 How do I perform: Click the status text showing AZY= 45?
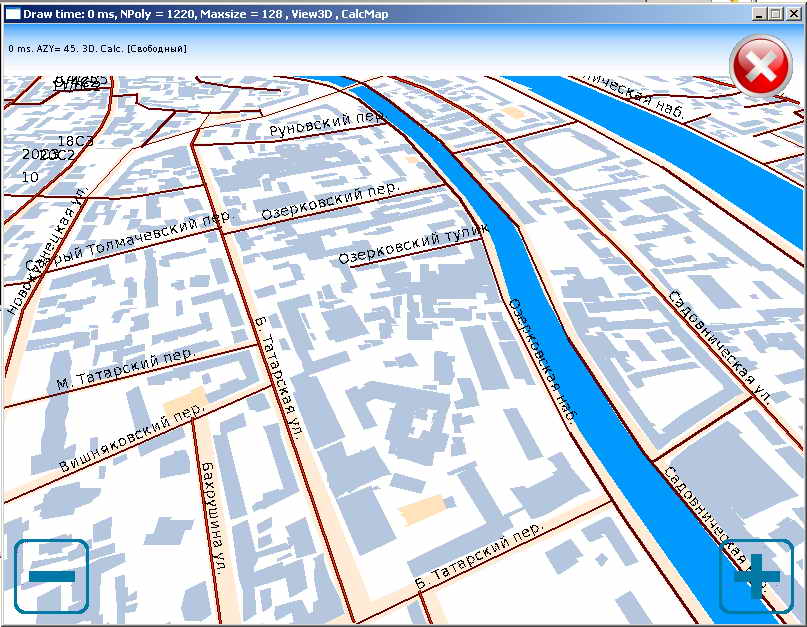[x=97, y=48]
